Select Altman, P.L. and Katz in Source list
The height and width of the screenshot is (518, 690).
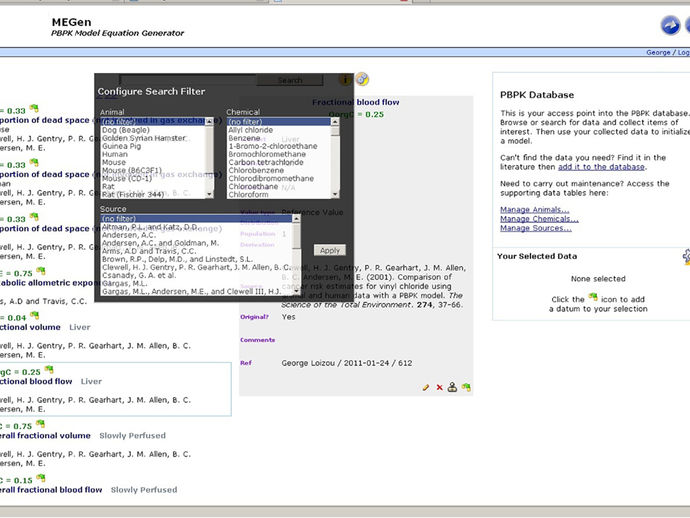196,227
